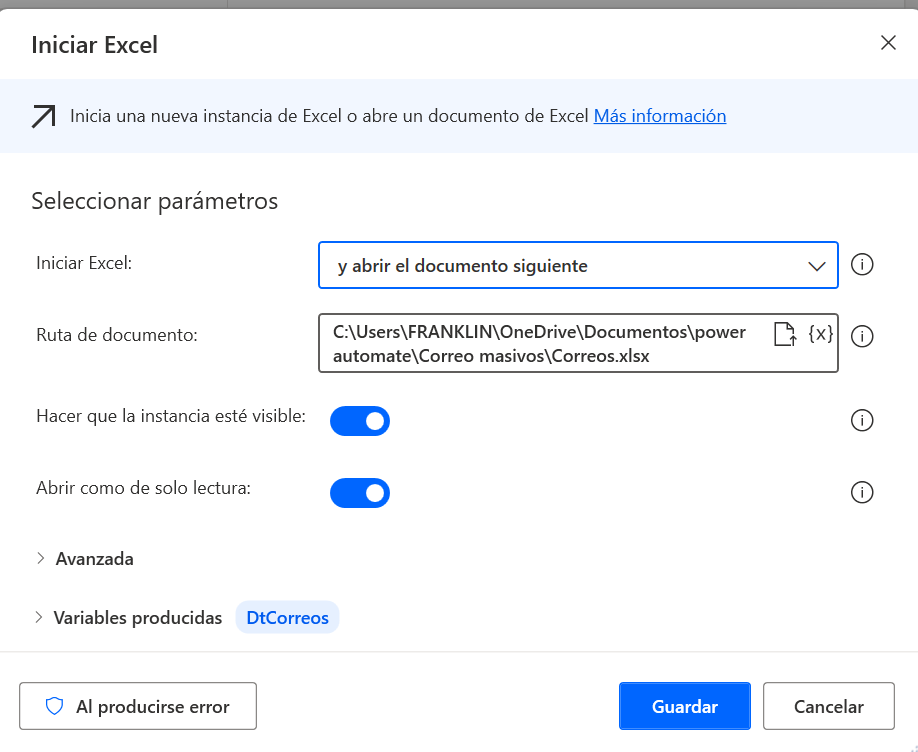The image size is (918, 752).
Task: Click the 'Ruta de documento:' label
Action: [117, 335]
